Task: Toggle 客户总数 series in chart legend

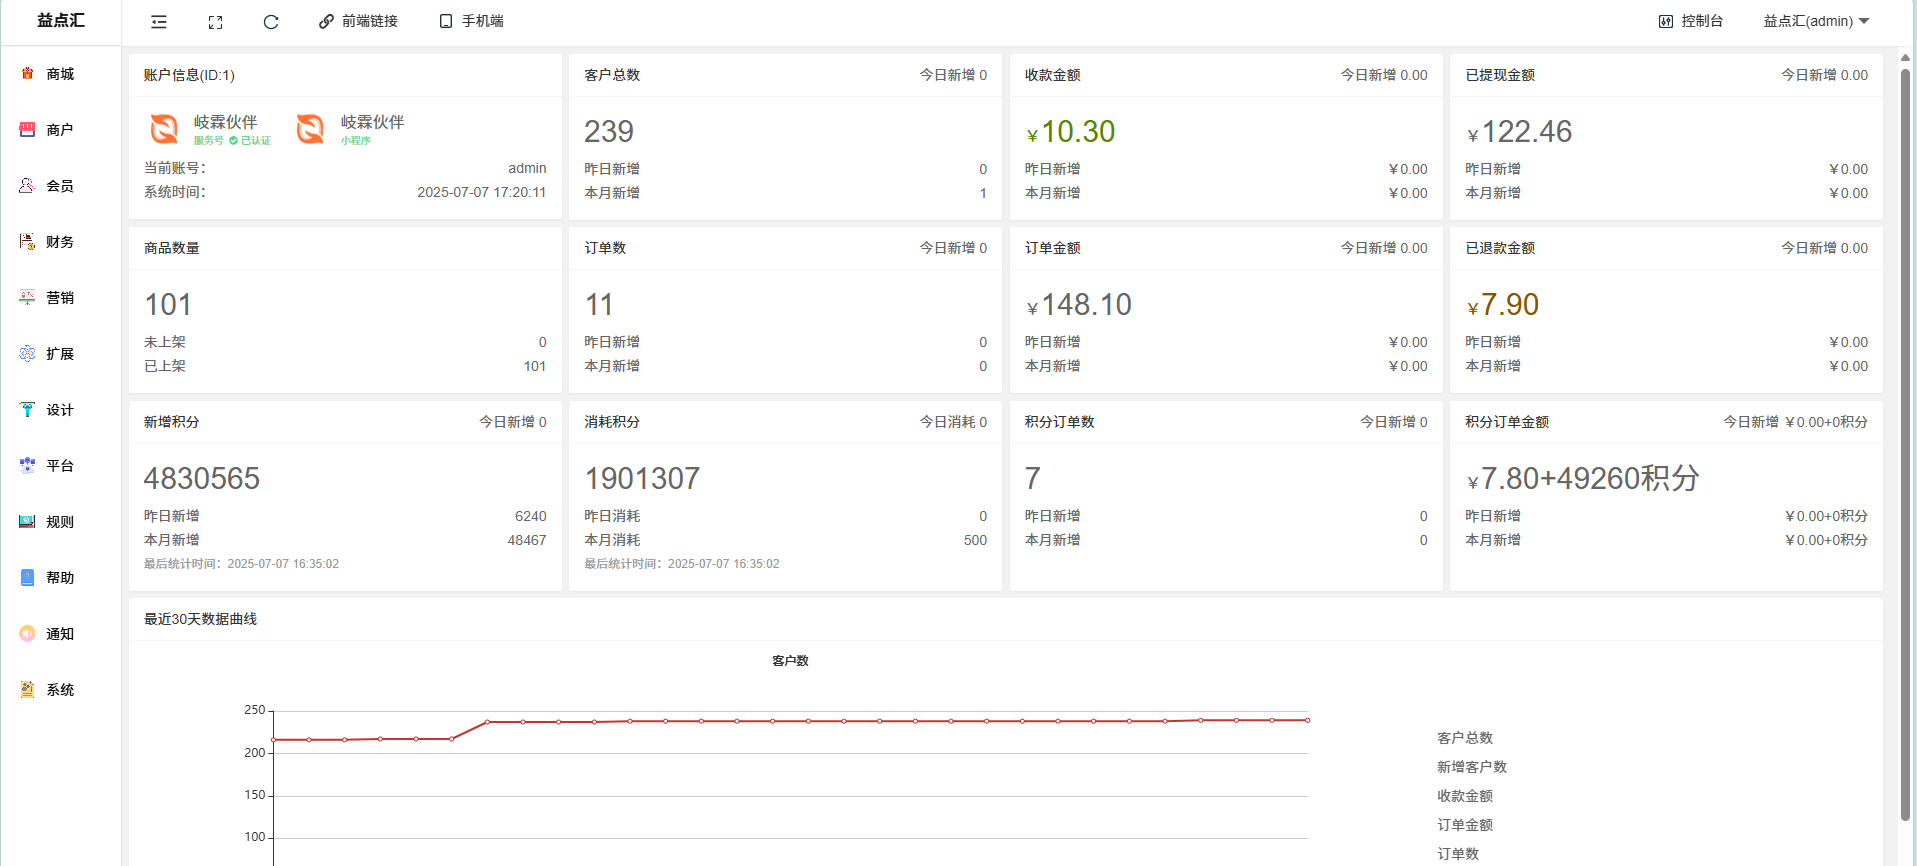Action: click(x=1464, y=738)
